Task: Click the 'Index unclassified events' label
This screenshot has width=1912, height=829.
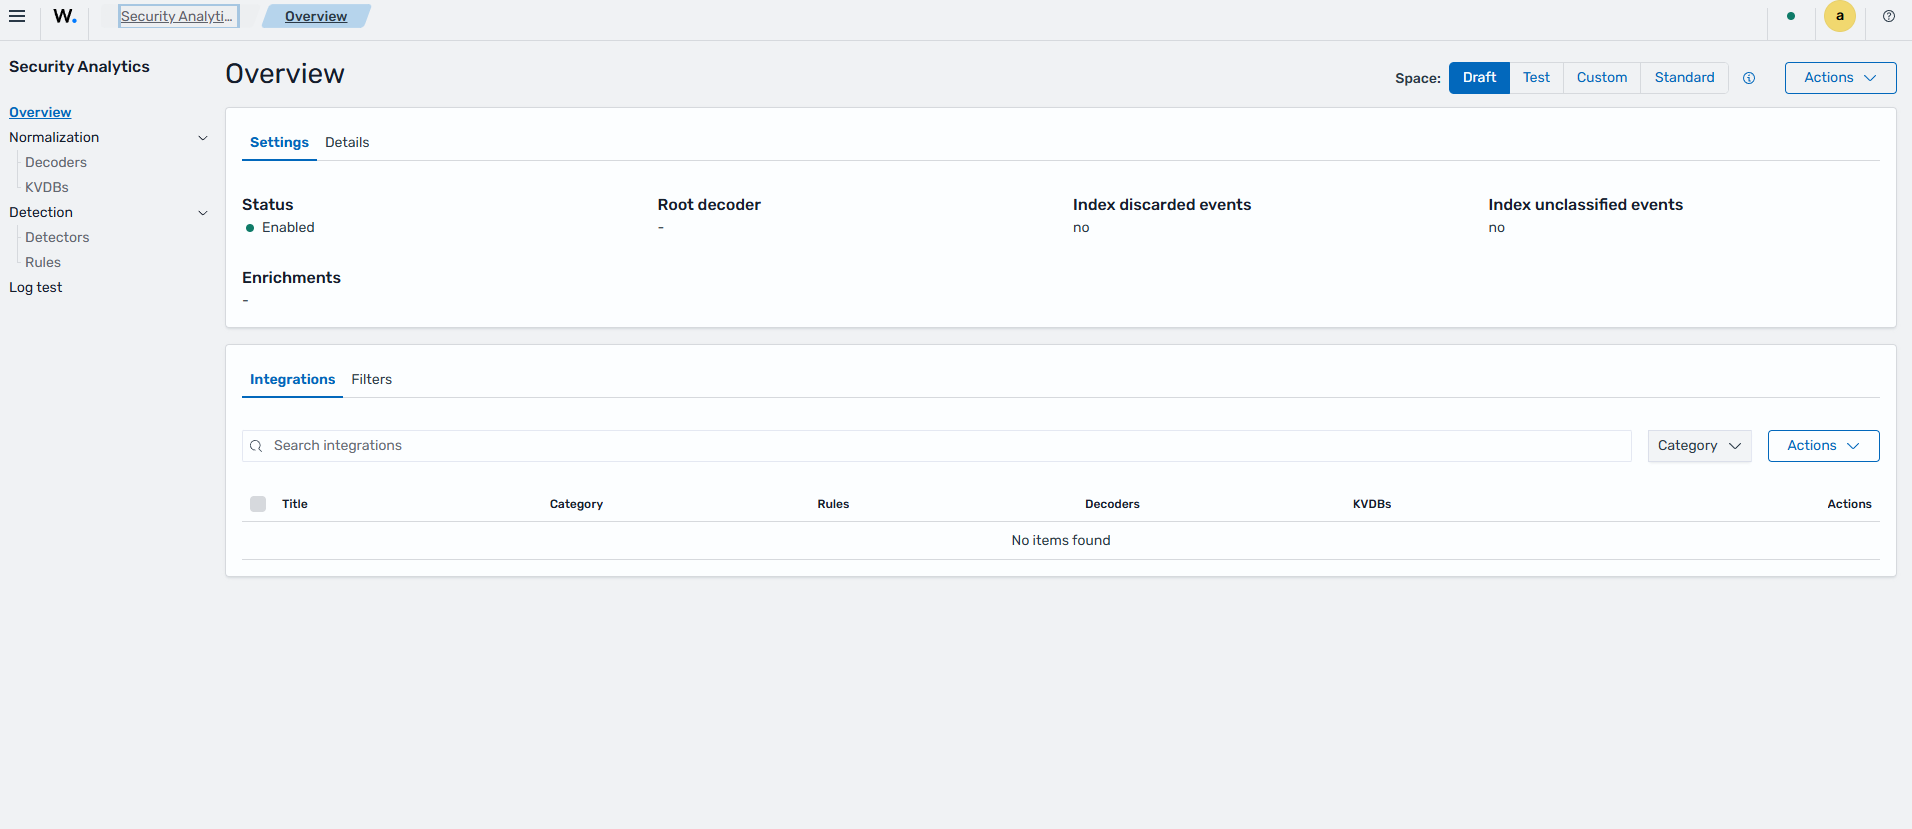Action: coord(1585,205)
